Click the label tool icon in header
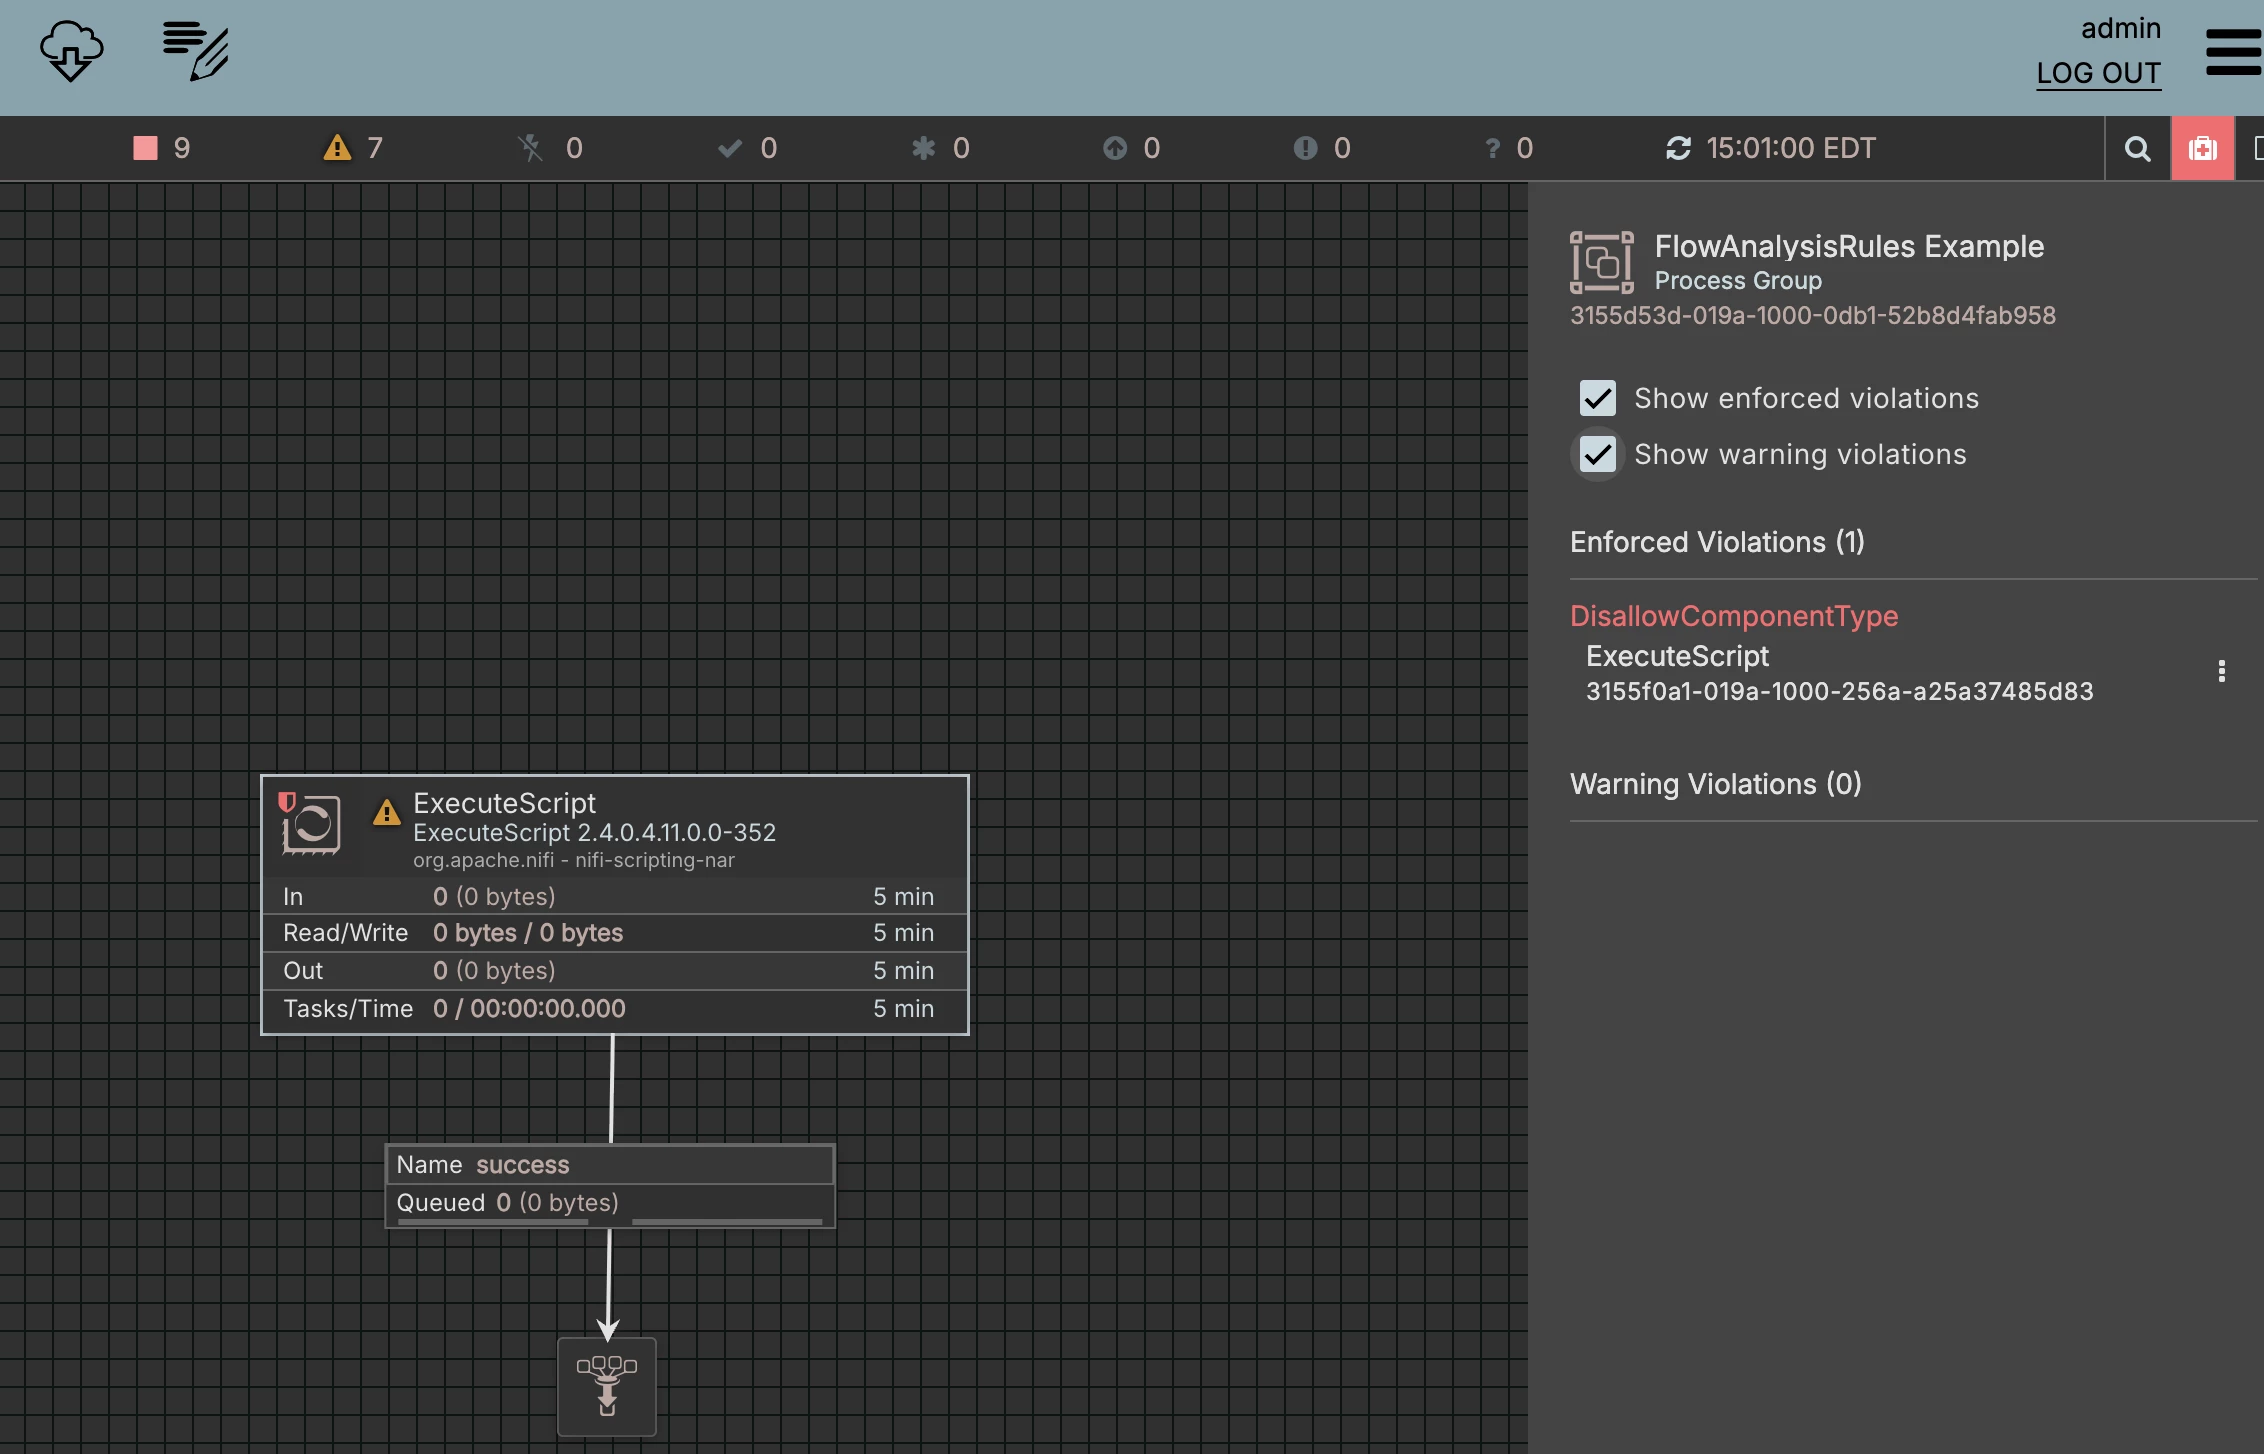The image size is (2264, 1454). pos(196,51)
